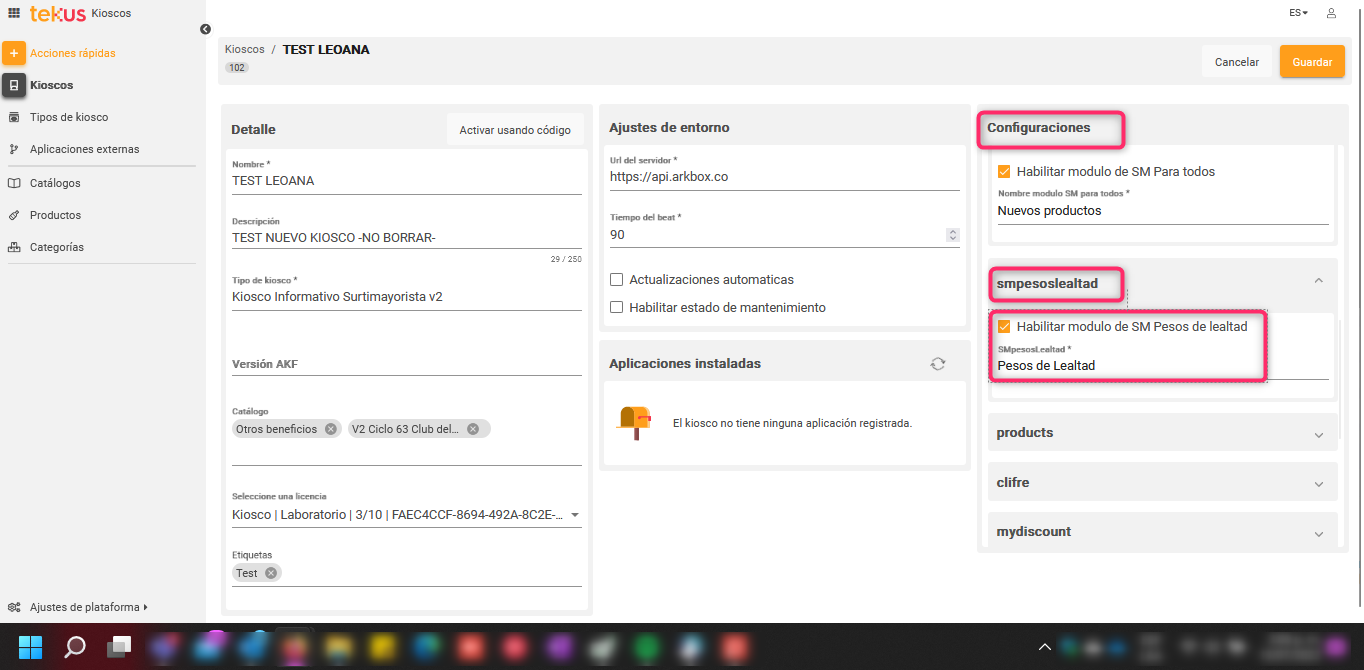
Task: Collapse the sidebar with arrow icon
Action: pyautogui.click(x=205, y=29)
